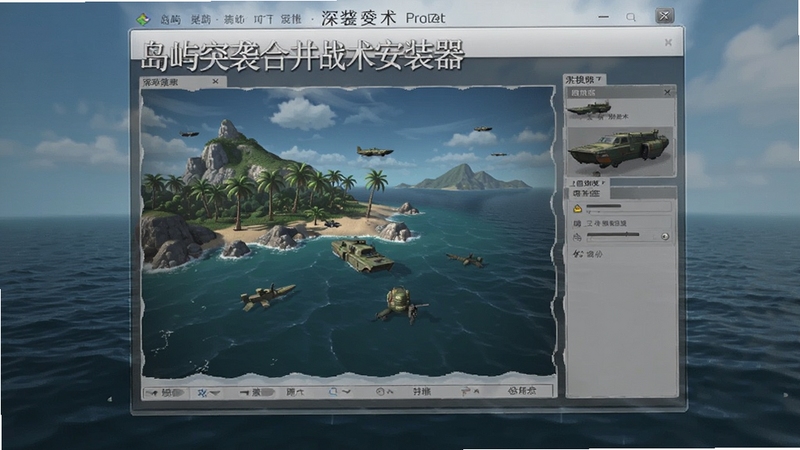Expand the caret beside the clock icon

[x=390, y=392]
